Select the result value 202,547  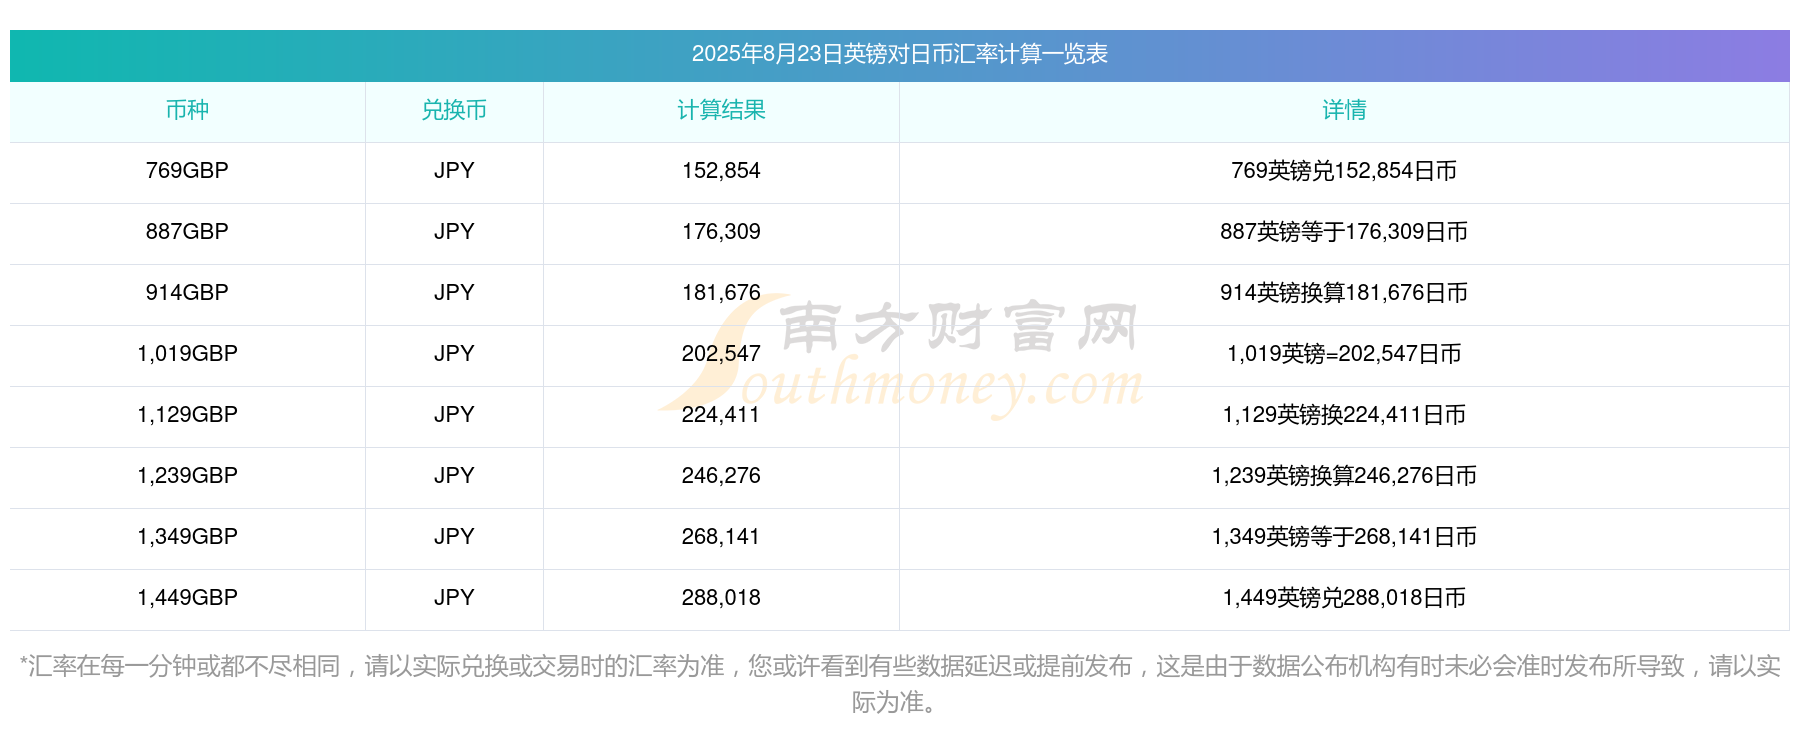click(x=721, y=354)
